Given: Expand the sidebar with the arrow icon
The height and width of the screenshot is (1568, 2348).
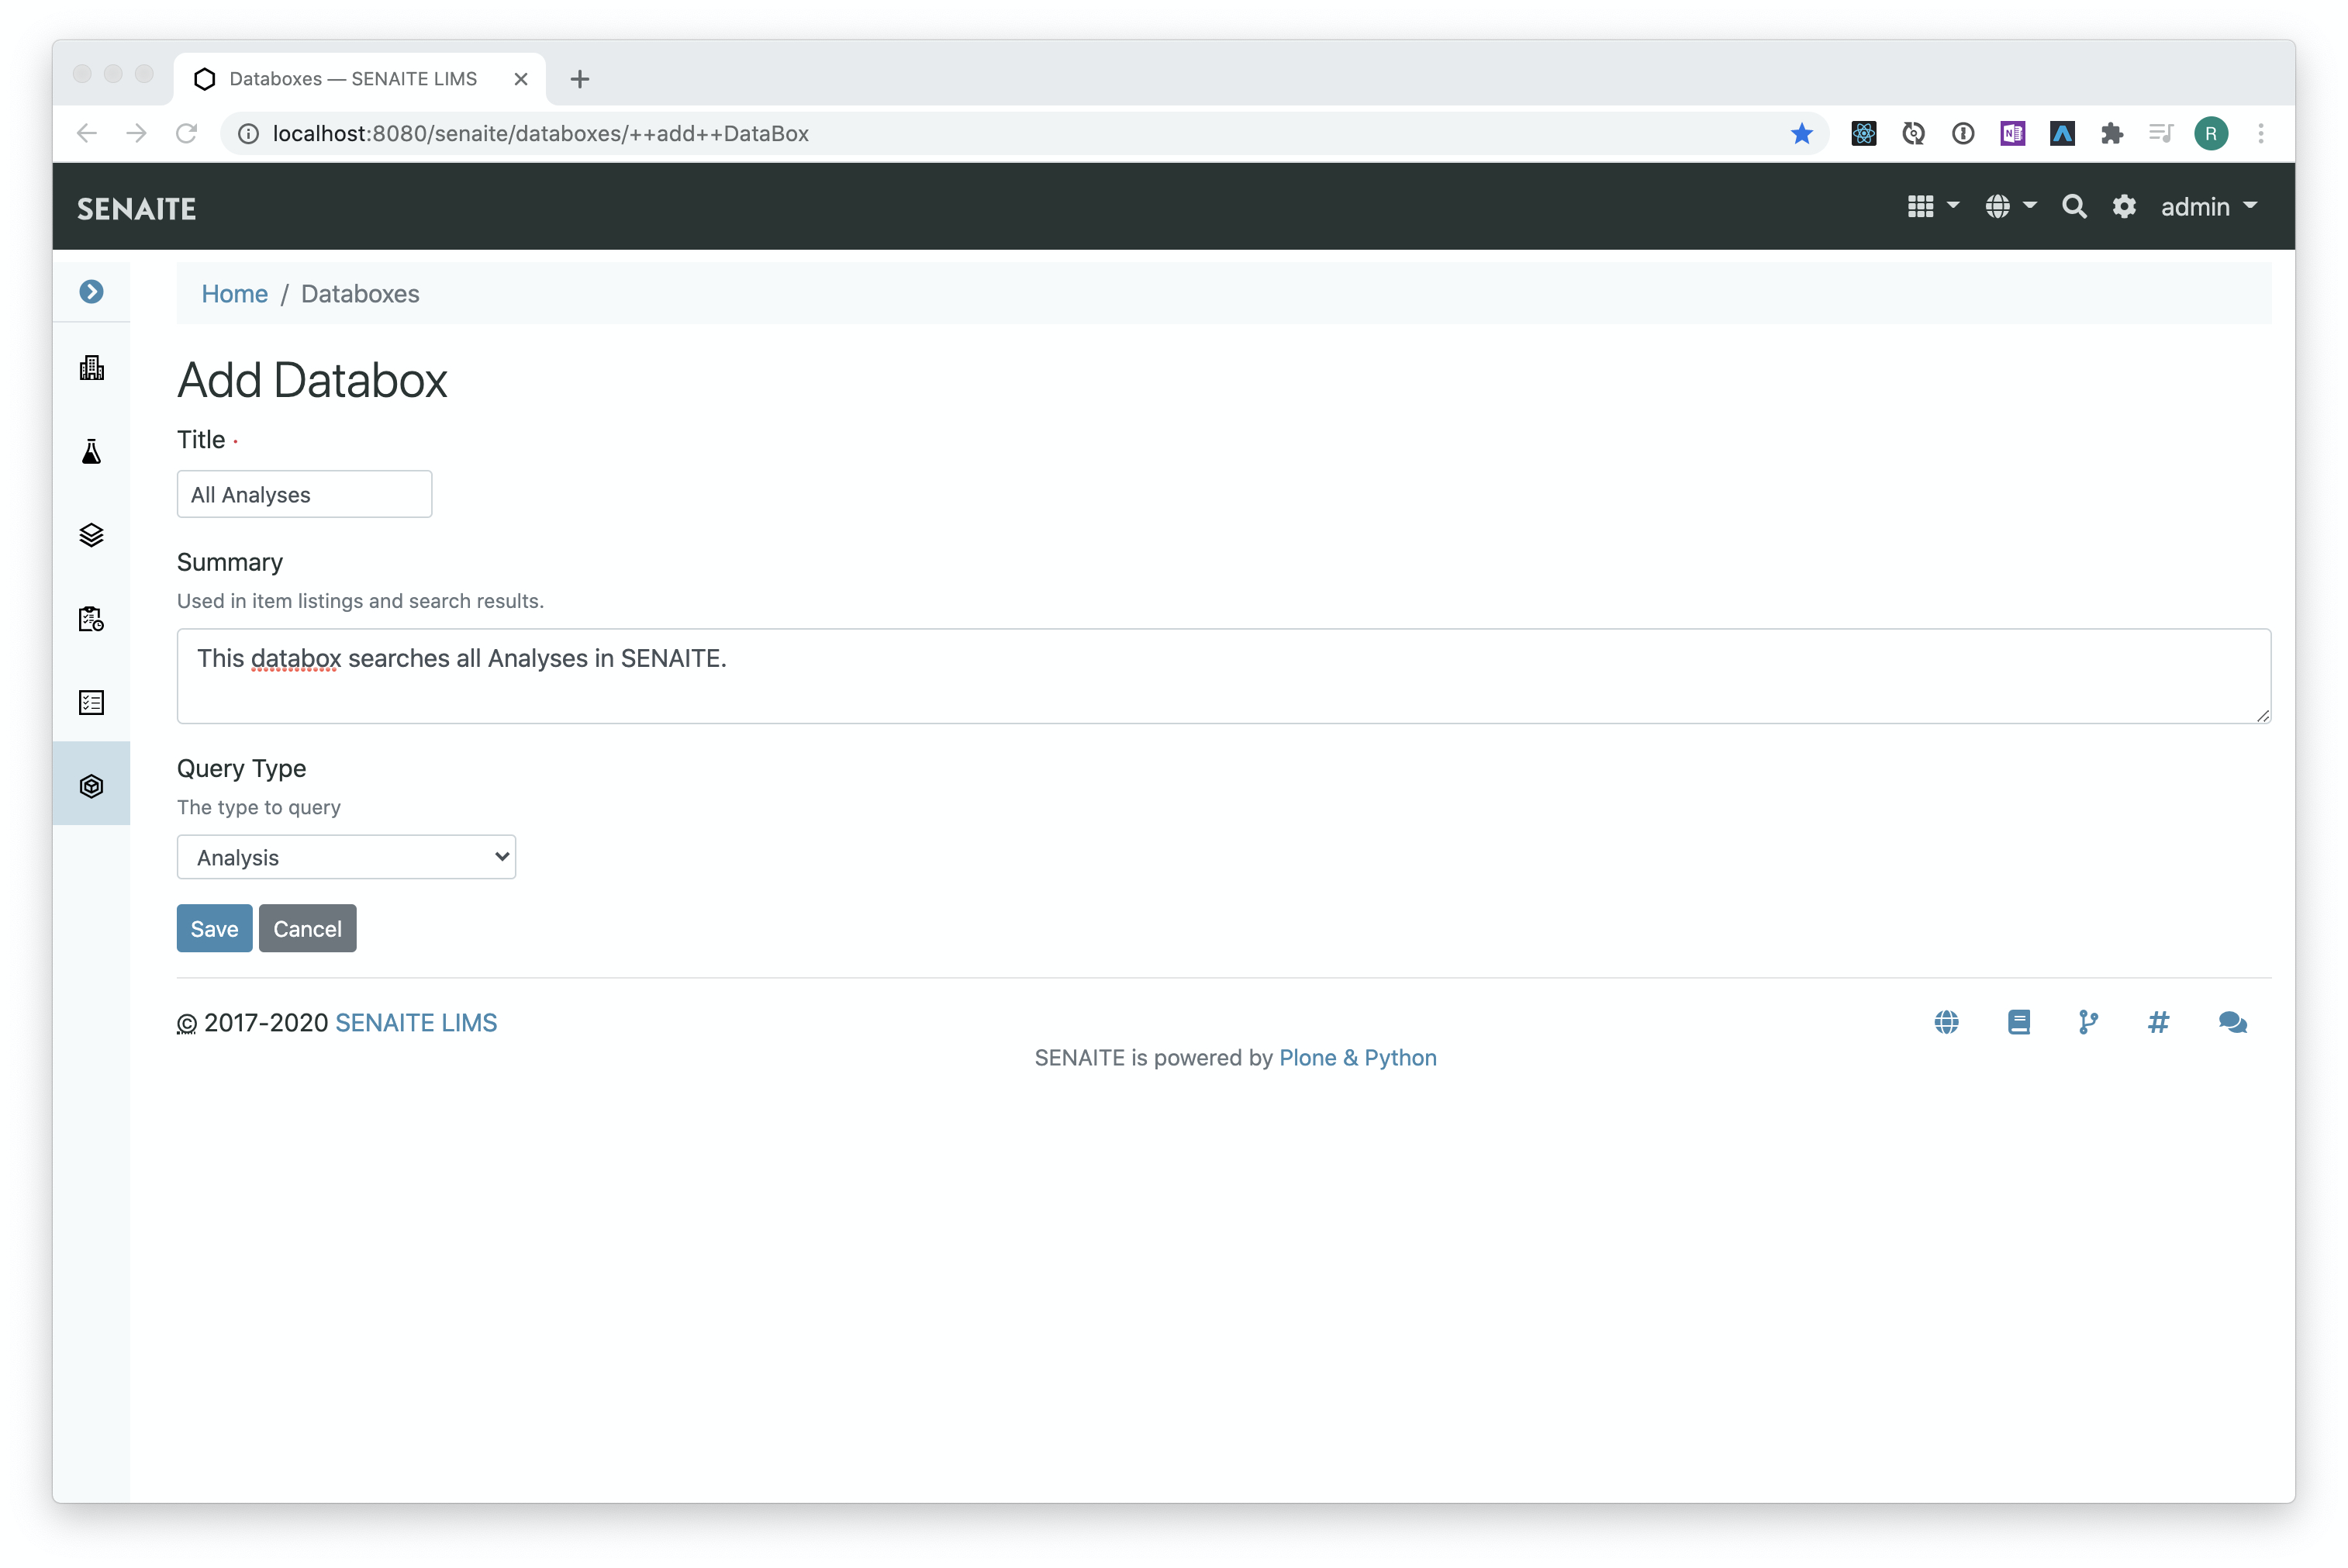Looking at the screenshot, I should pos(91,292).
